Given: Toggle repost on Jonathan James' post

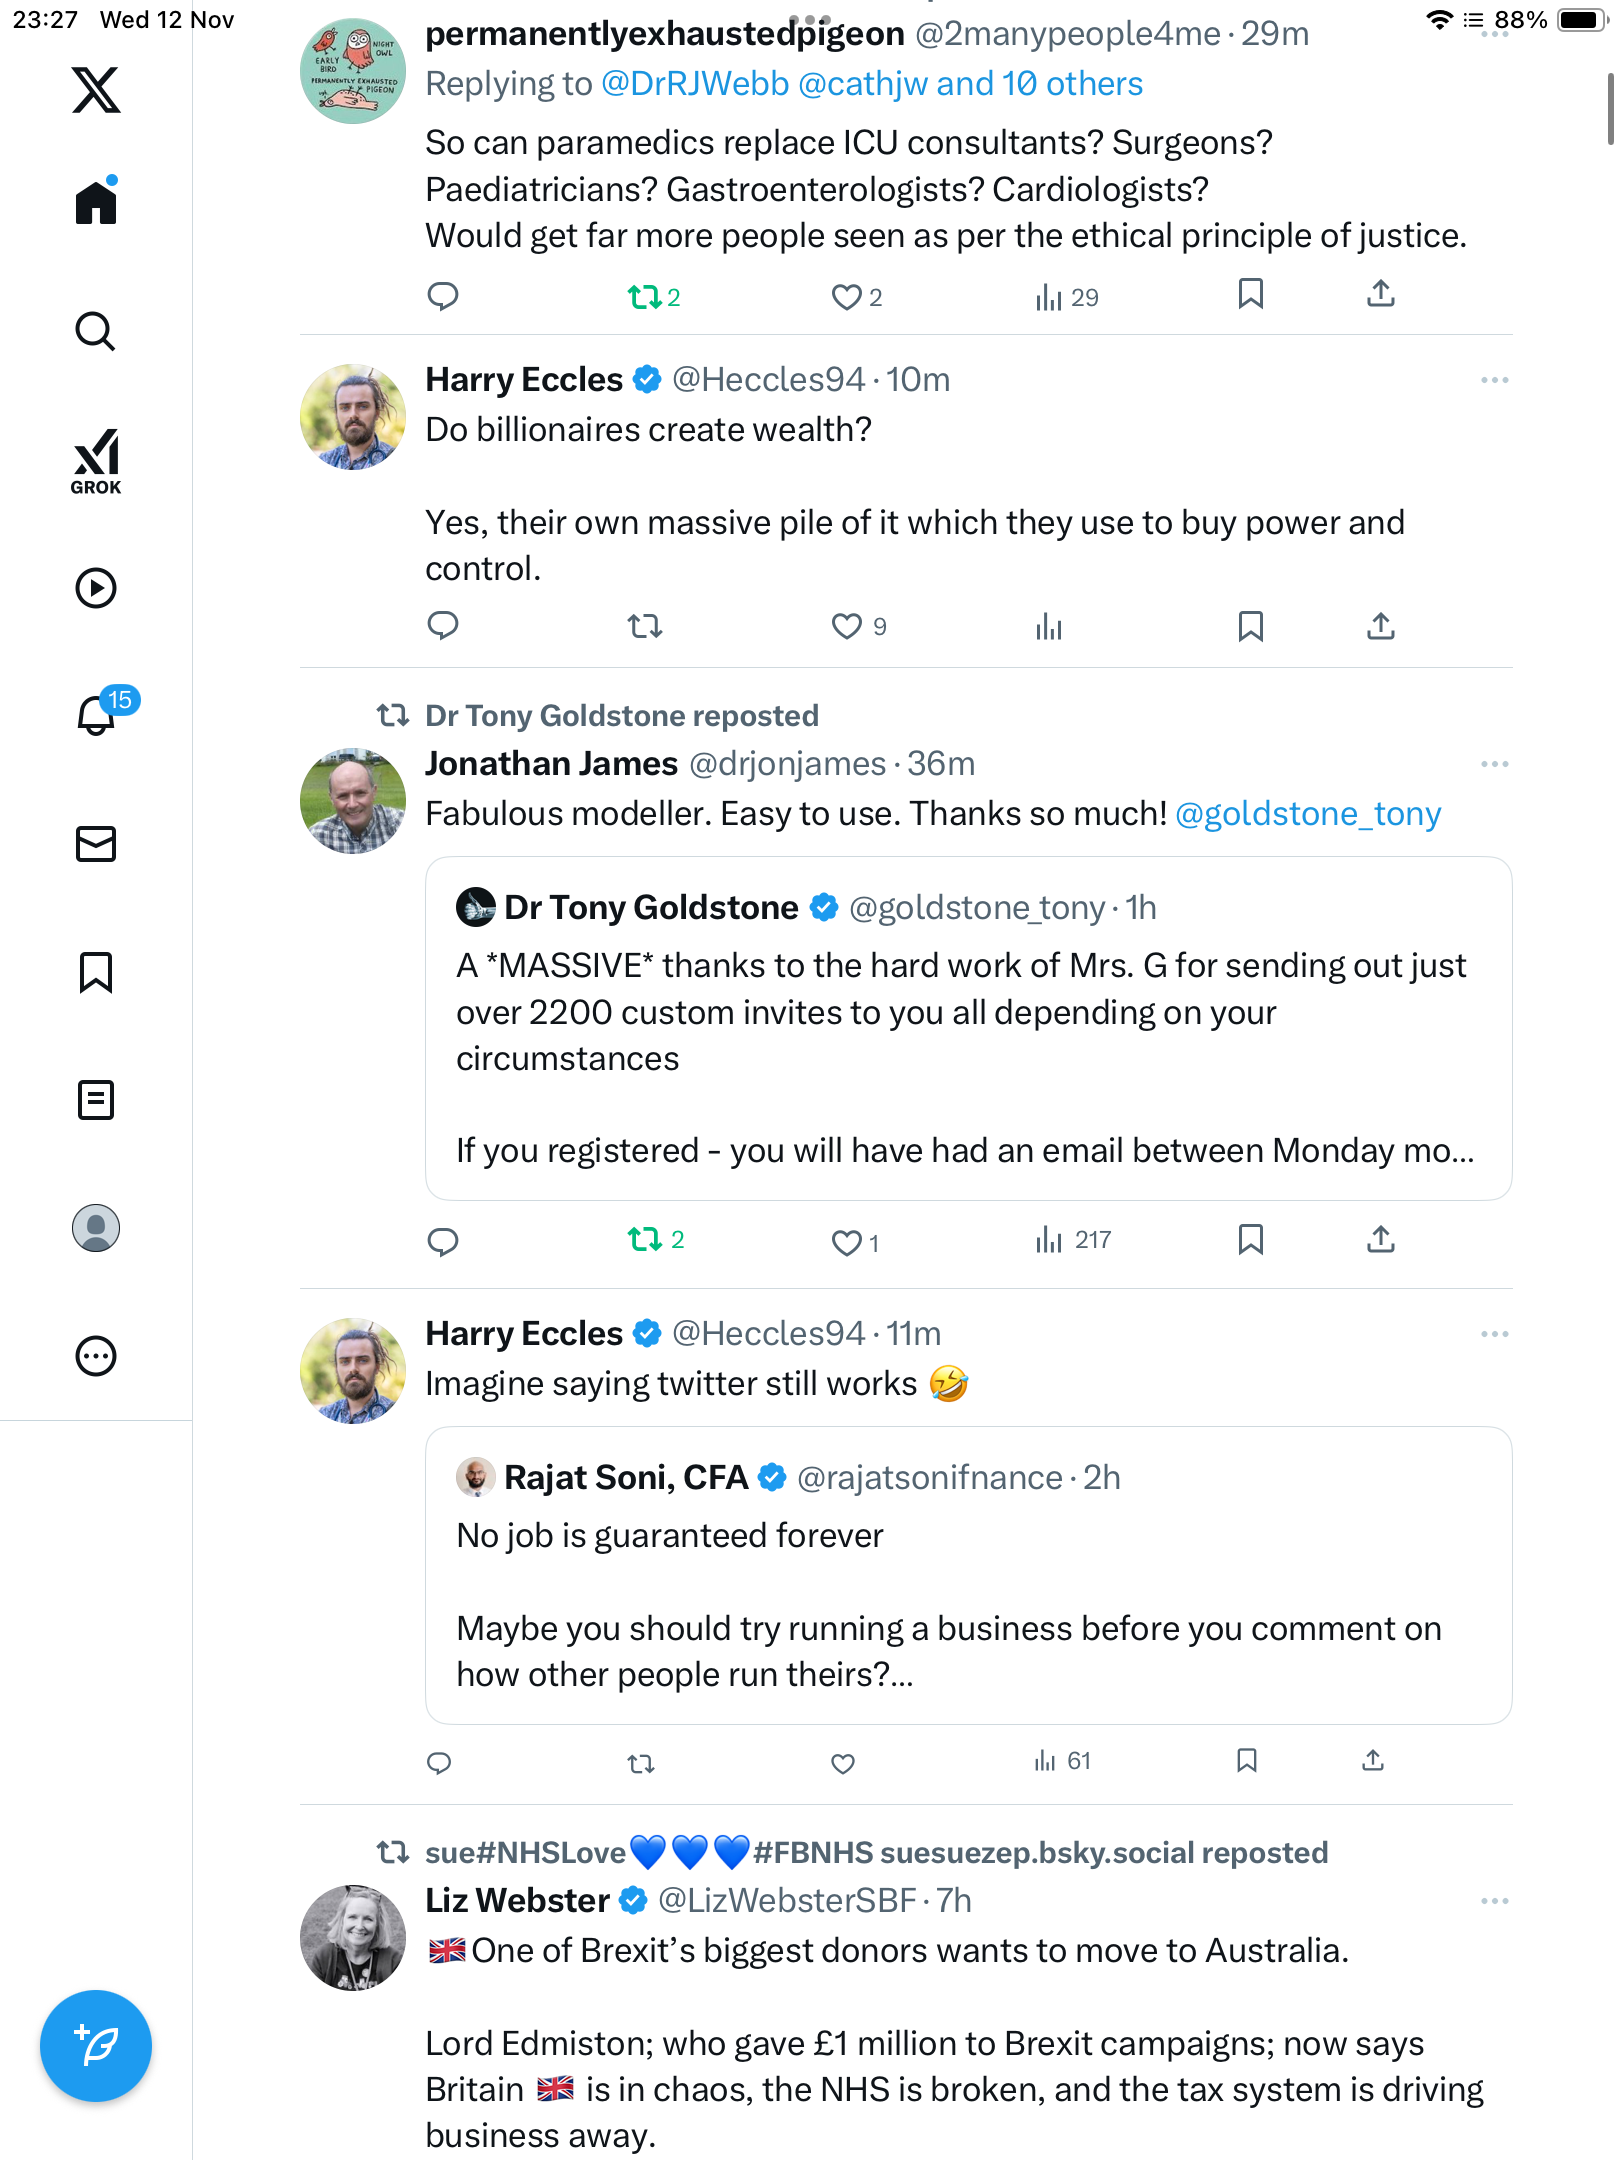Looking at the screenshot, I should (x=645, y=1240).
